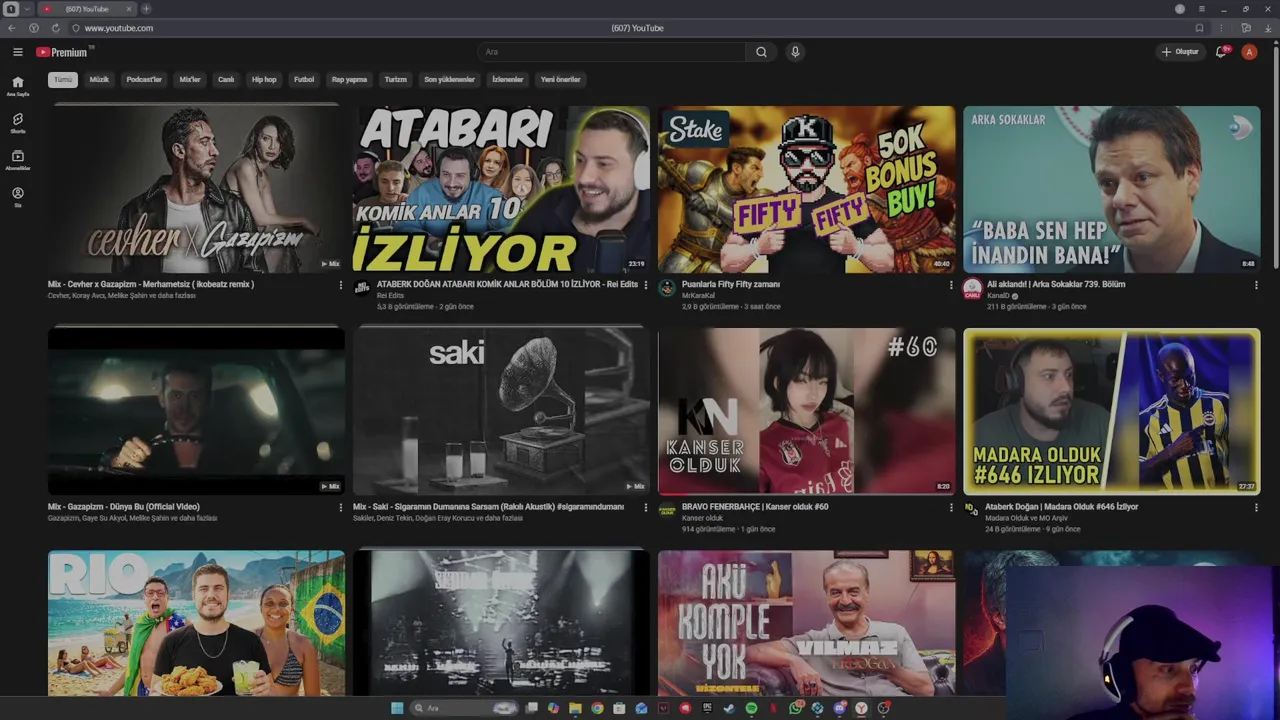Click the www.youtube.com address bar

click(119, 28)
